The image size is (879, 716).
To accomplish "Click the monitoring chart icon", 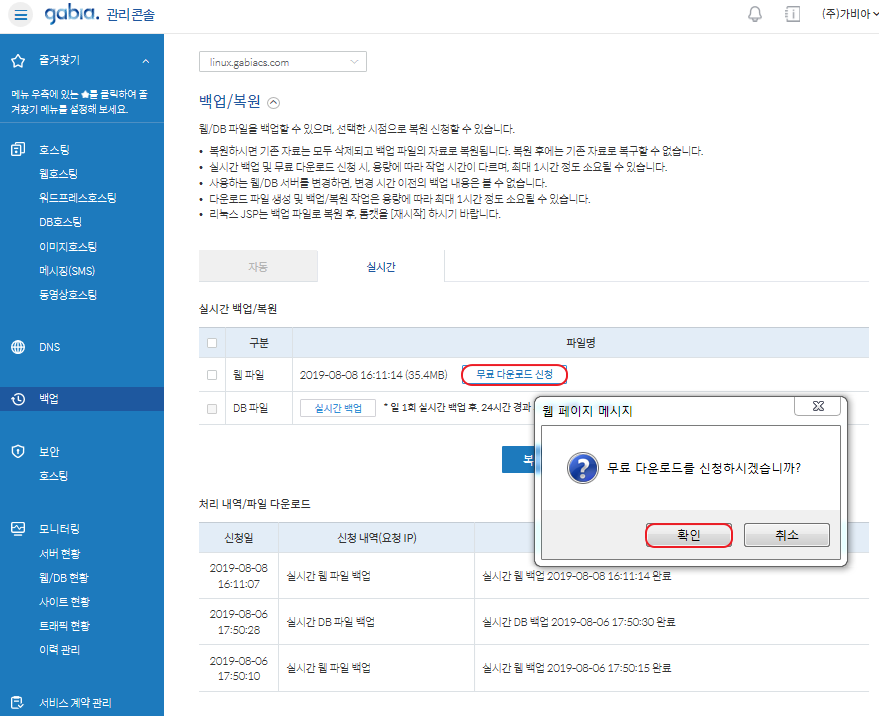I will pyautogui.click(x=18, y=529).
